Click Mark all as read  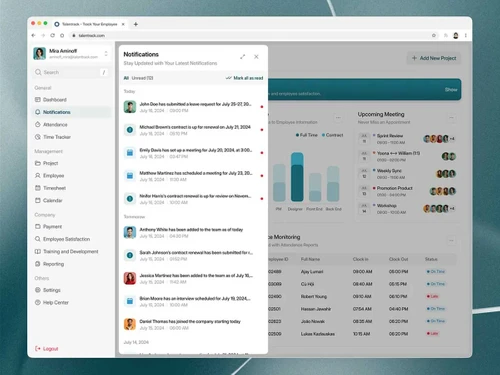pyautogui.click(x=244, y=78)
